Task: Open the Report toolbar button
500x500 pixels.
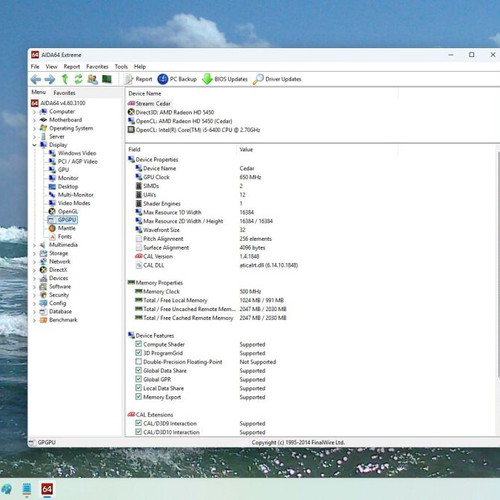Action: [138, 79]
